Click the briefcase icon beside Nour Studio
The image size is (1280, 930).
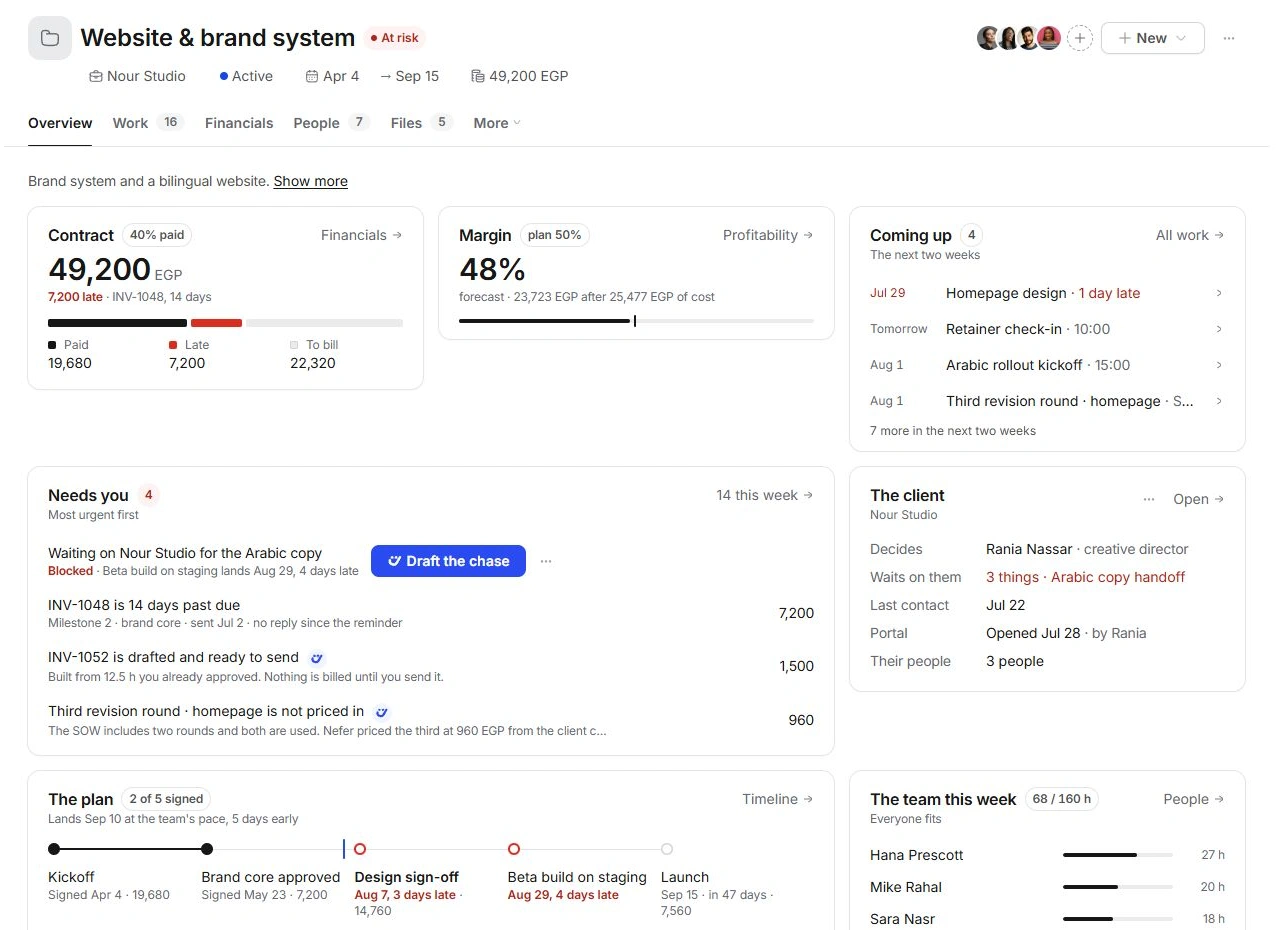pyautogui.click(x=96, y=76)
